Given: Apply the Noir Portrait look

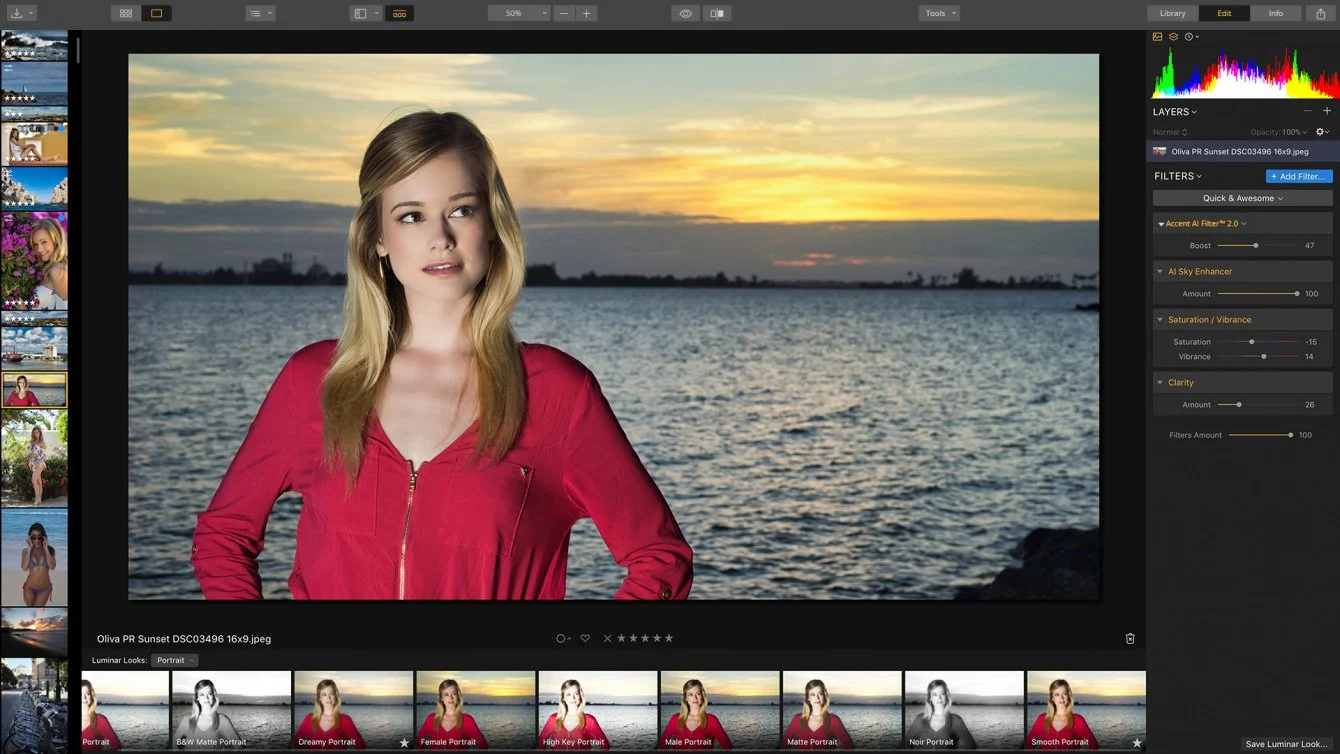Looking at the screenshot, I should pyautogui.click(x=964, y=711).
